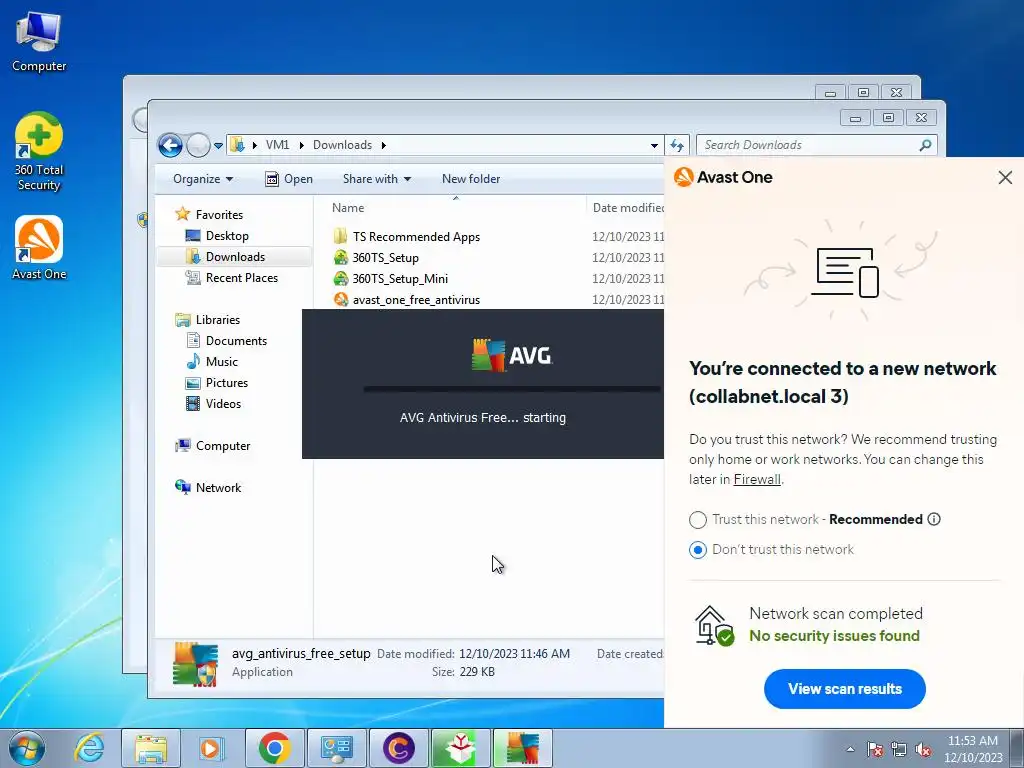Select Don't trust this network radio
Viewport: 1024px width, 768px height.
click(697, 550)
